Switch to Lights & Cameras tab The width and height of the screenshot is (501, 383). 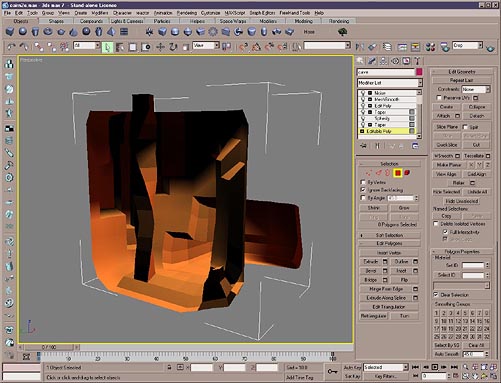coord(127,21)
